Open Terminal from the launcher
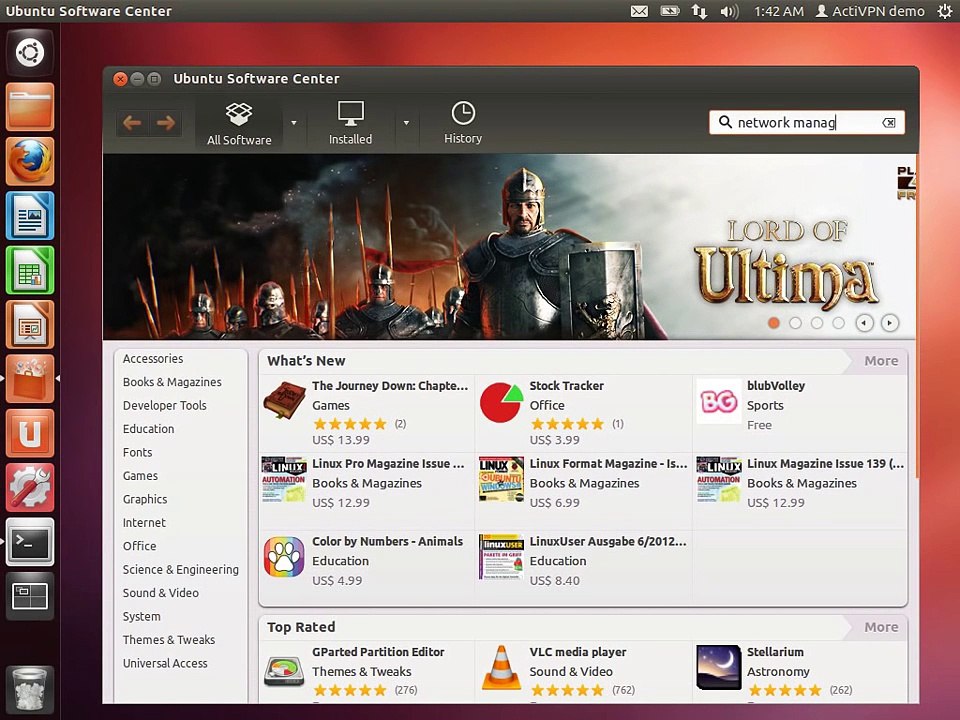960x720 pixels. click(x=30, y=542)
